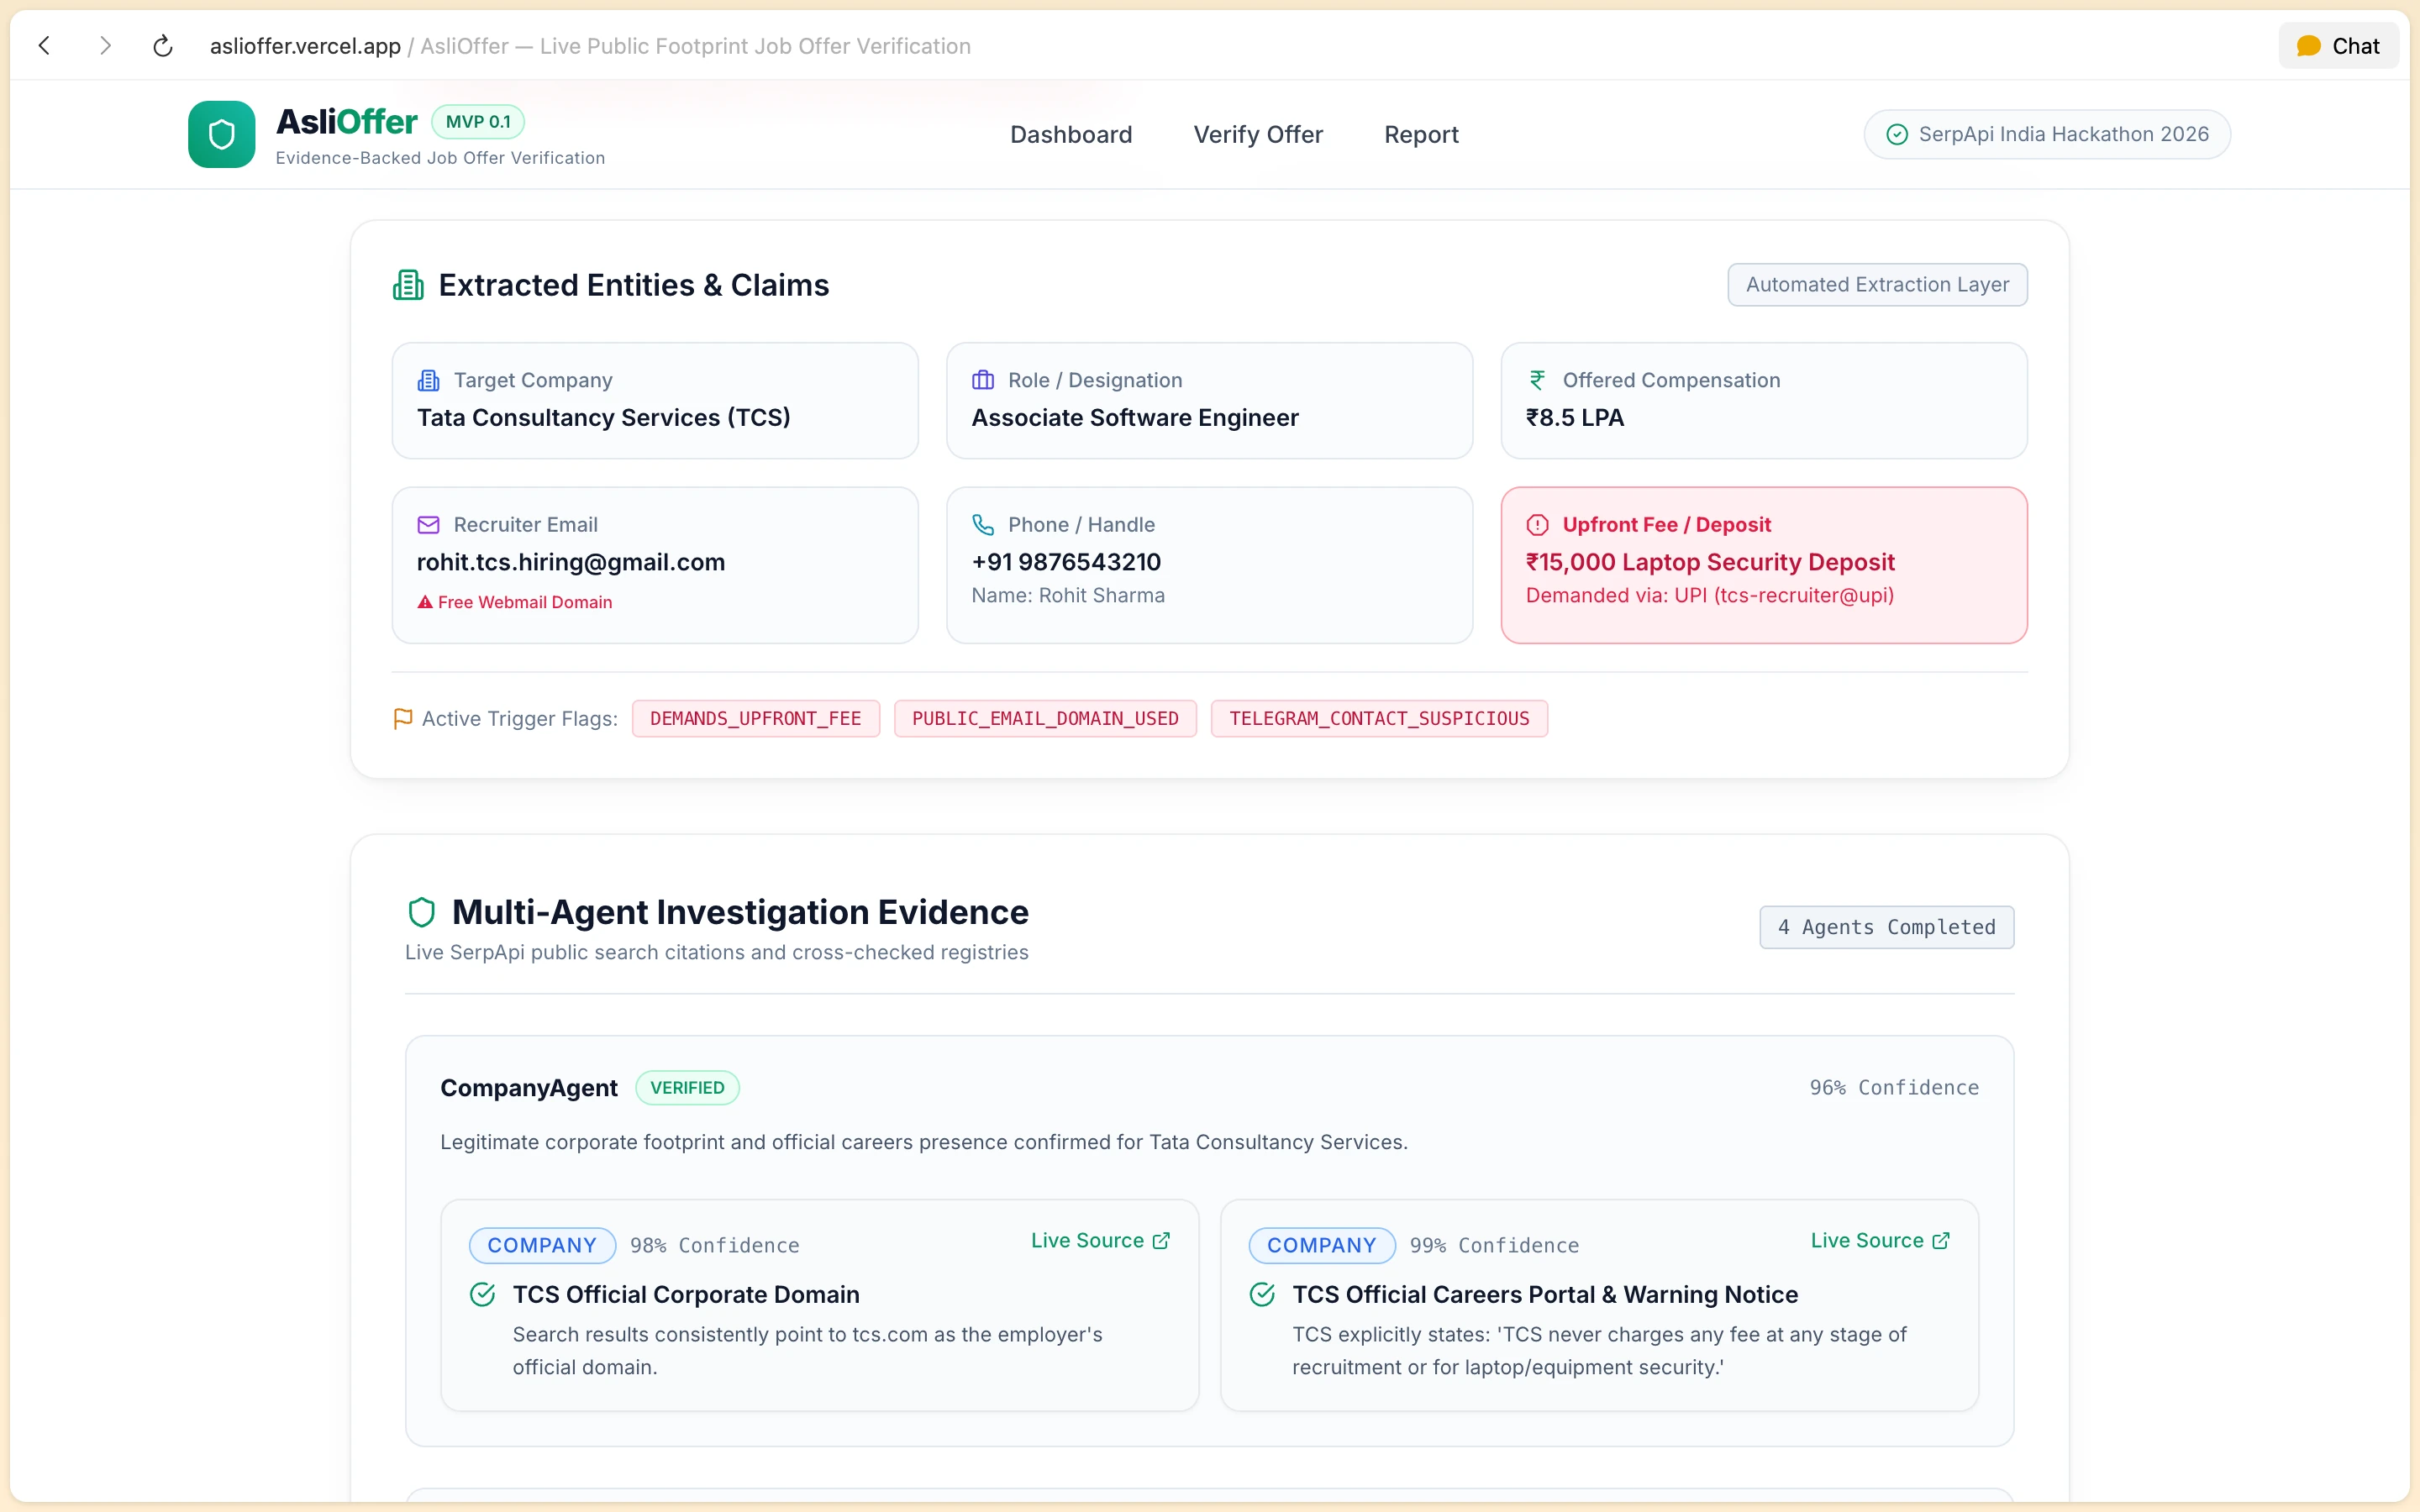Click the Recruiter Email envelope icon
2420x1512 pixels.
pyautogui.click(x=428, y=525)
